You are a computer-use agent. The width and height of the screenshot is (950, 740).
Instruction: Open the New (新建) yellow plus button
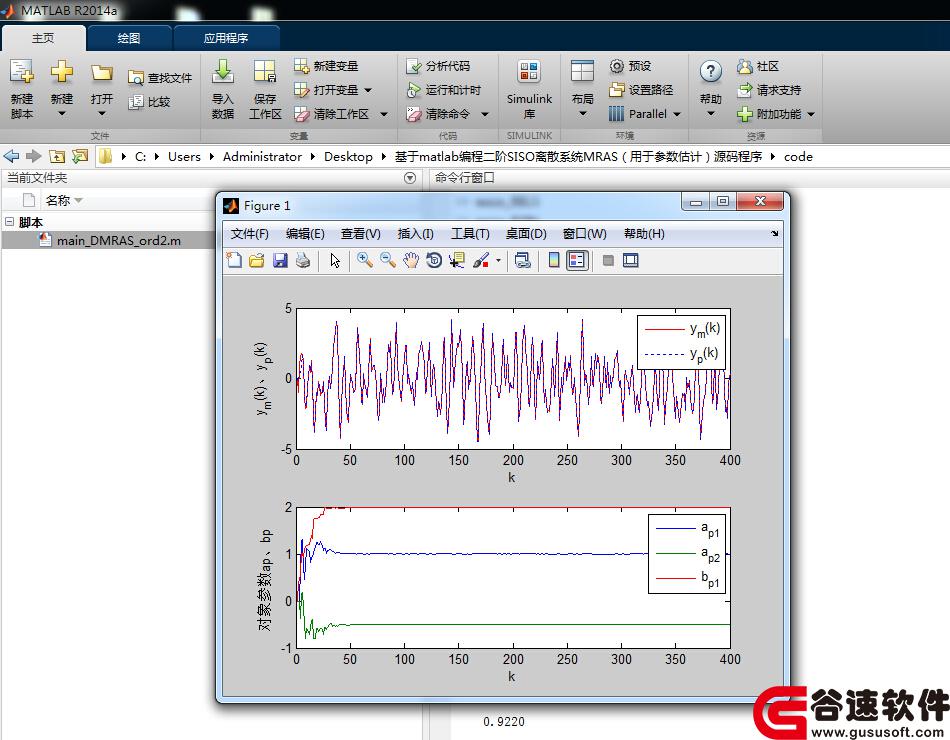tap(61, 72)
